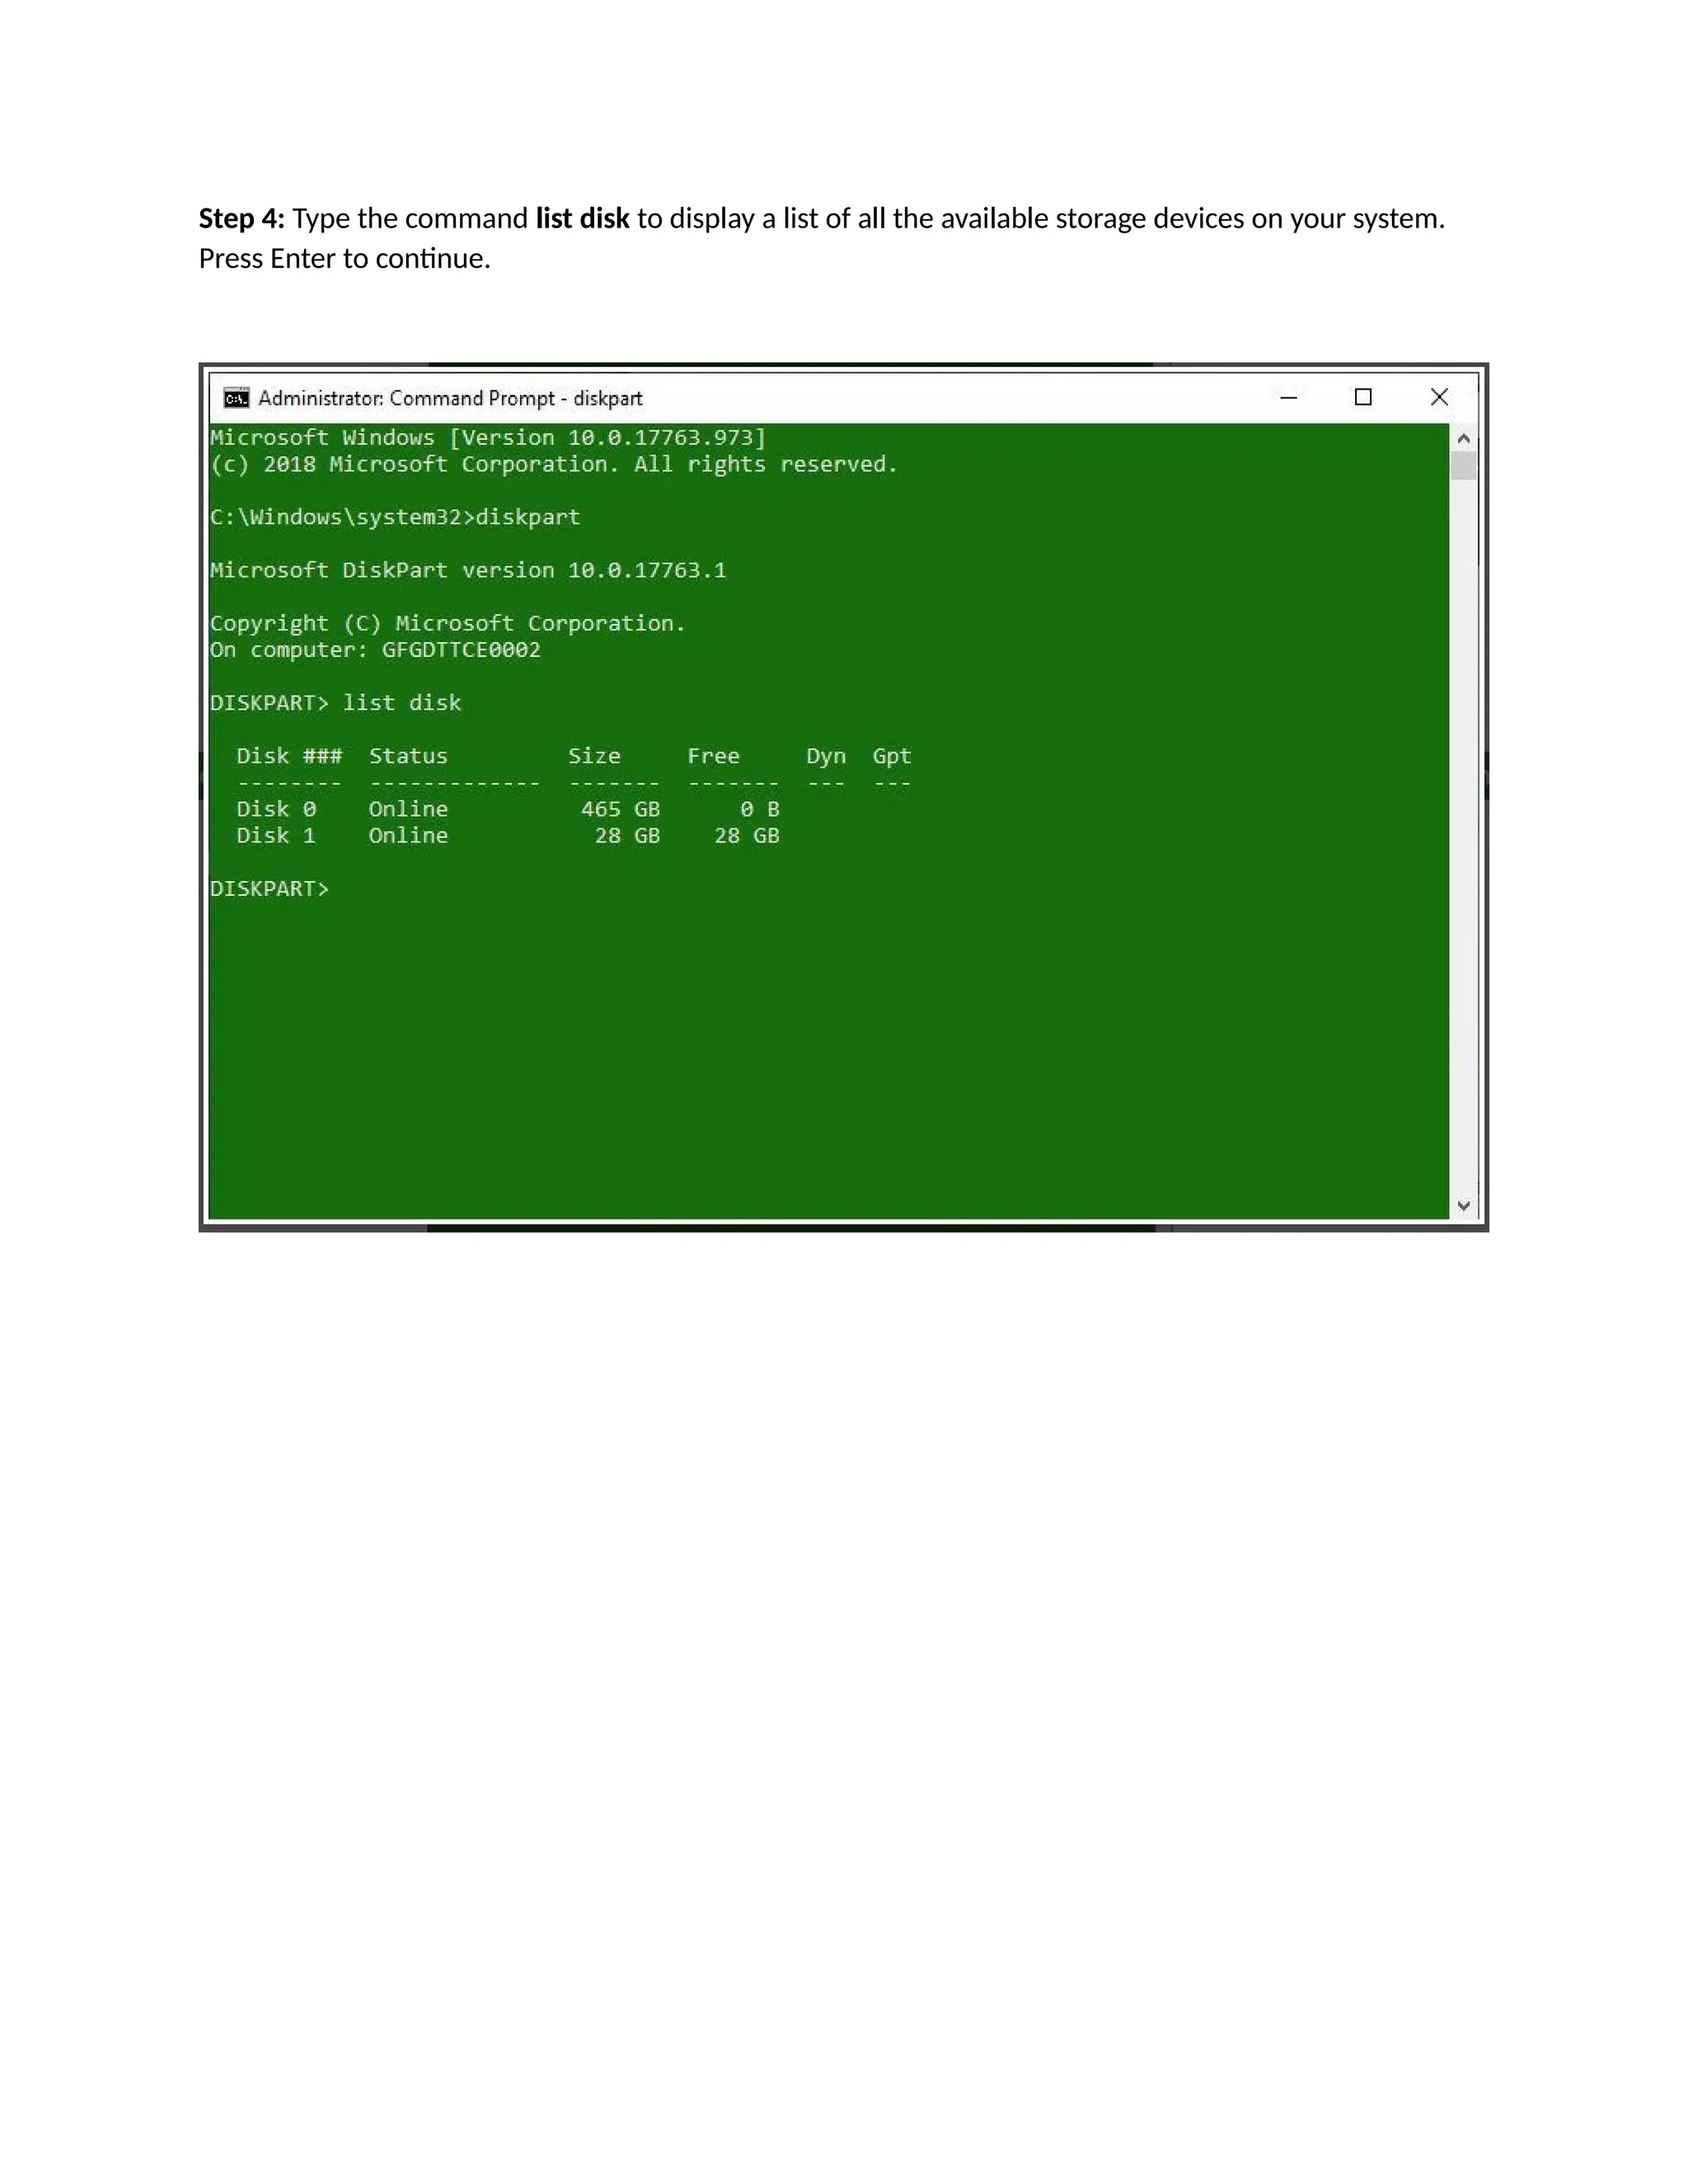Viewport: 1688px width, 2184px height.
Task: Click '(c) 2018 Microsoft Corporation' rights line
Action: click(554, 464)
